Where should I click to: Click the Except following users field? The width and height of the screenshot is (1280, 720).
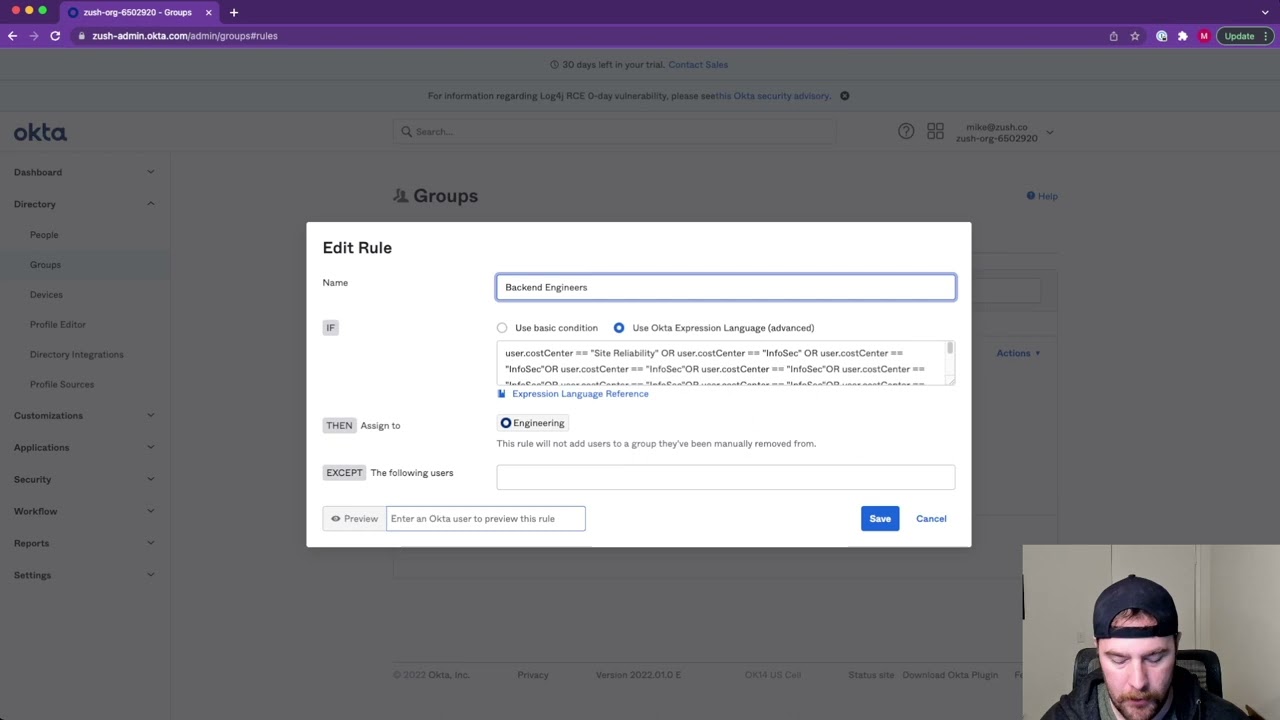pos(726,478)
